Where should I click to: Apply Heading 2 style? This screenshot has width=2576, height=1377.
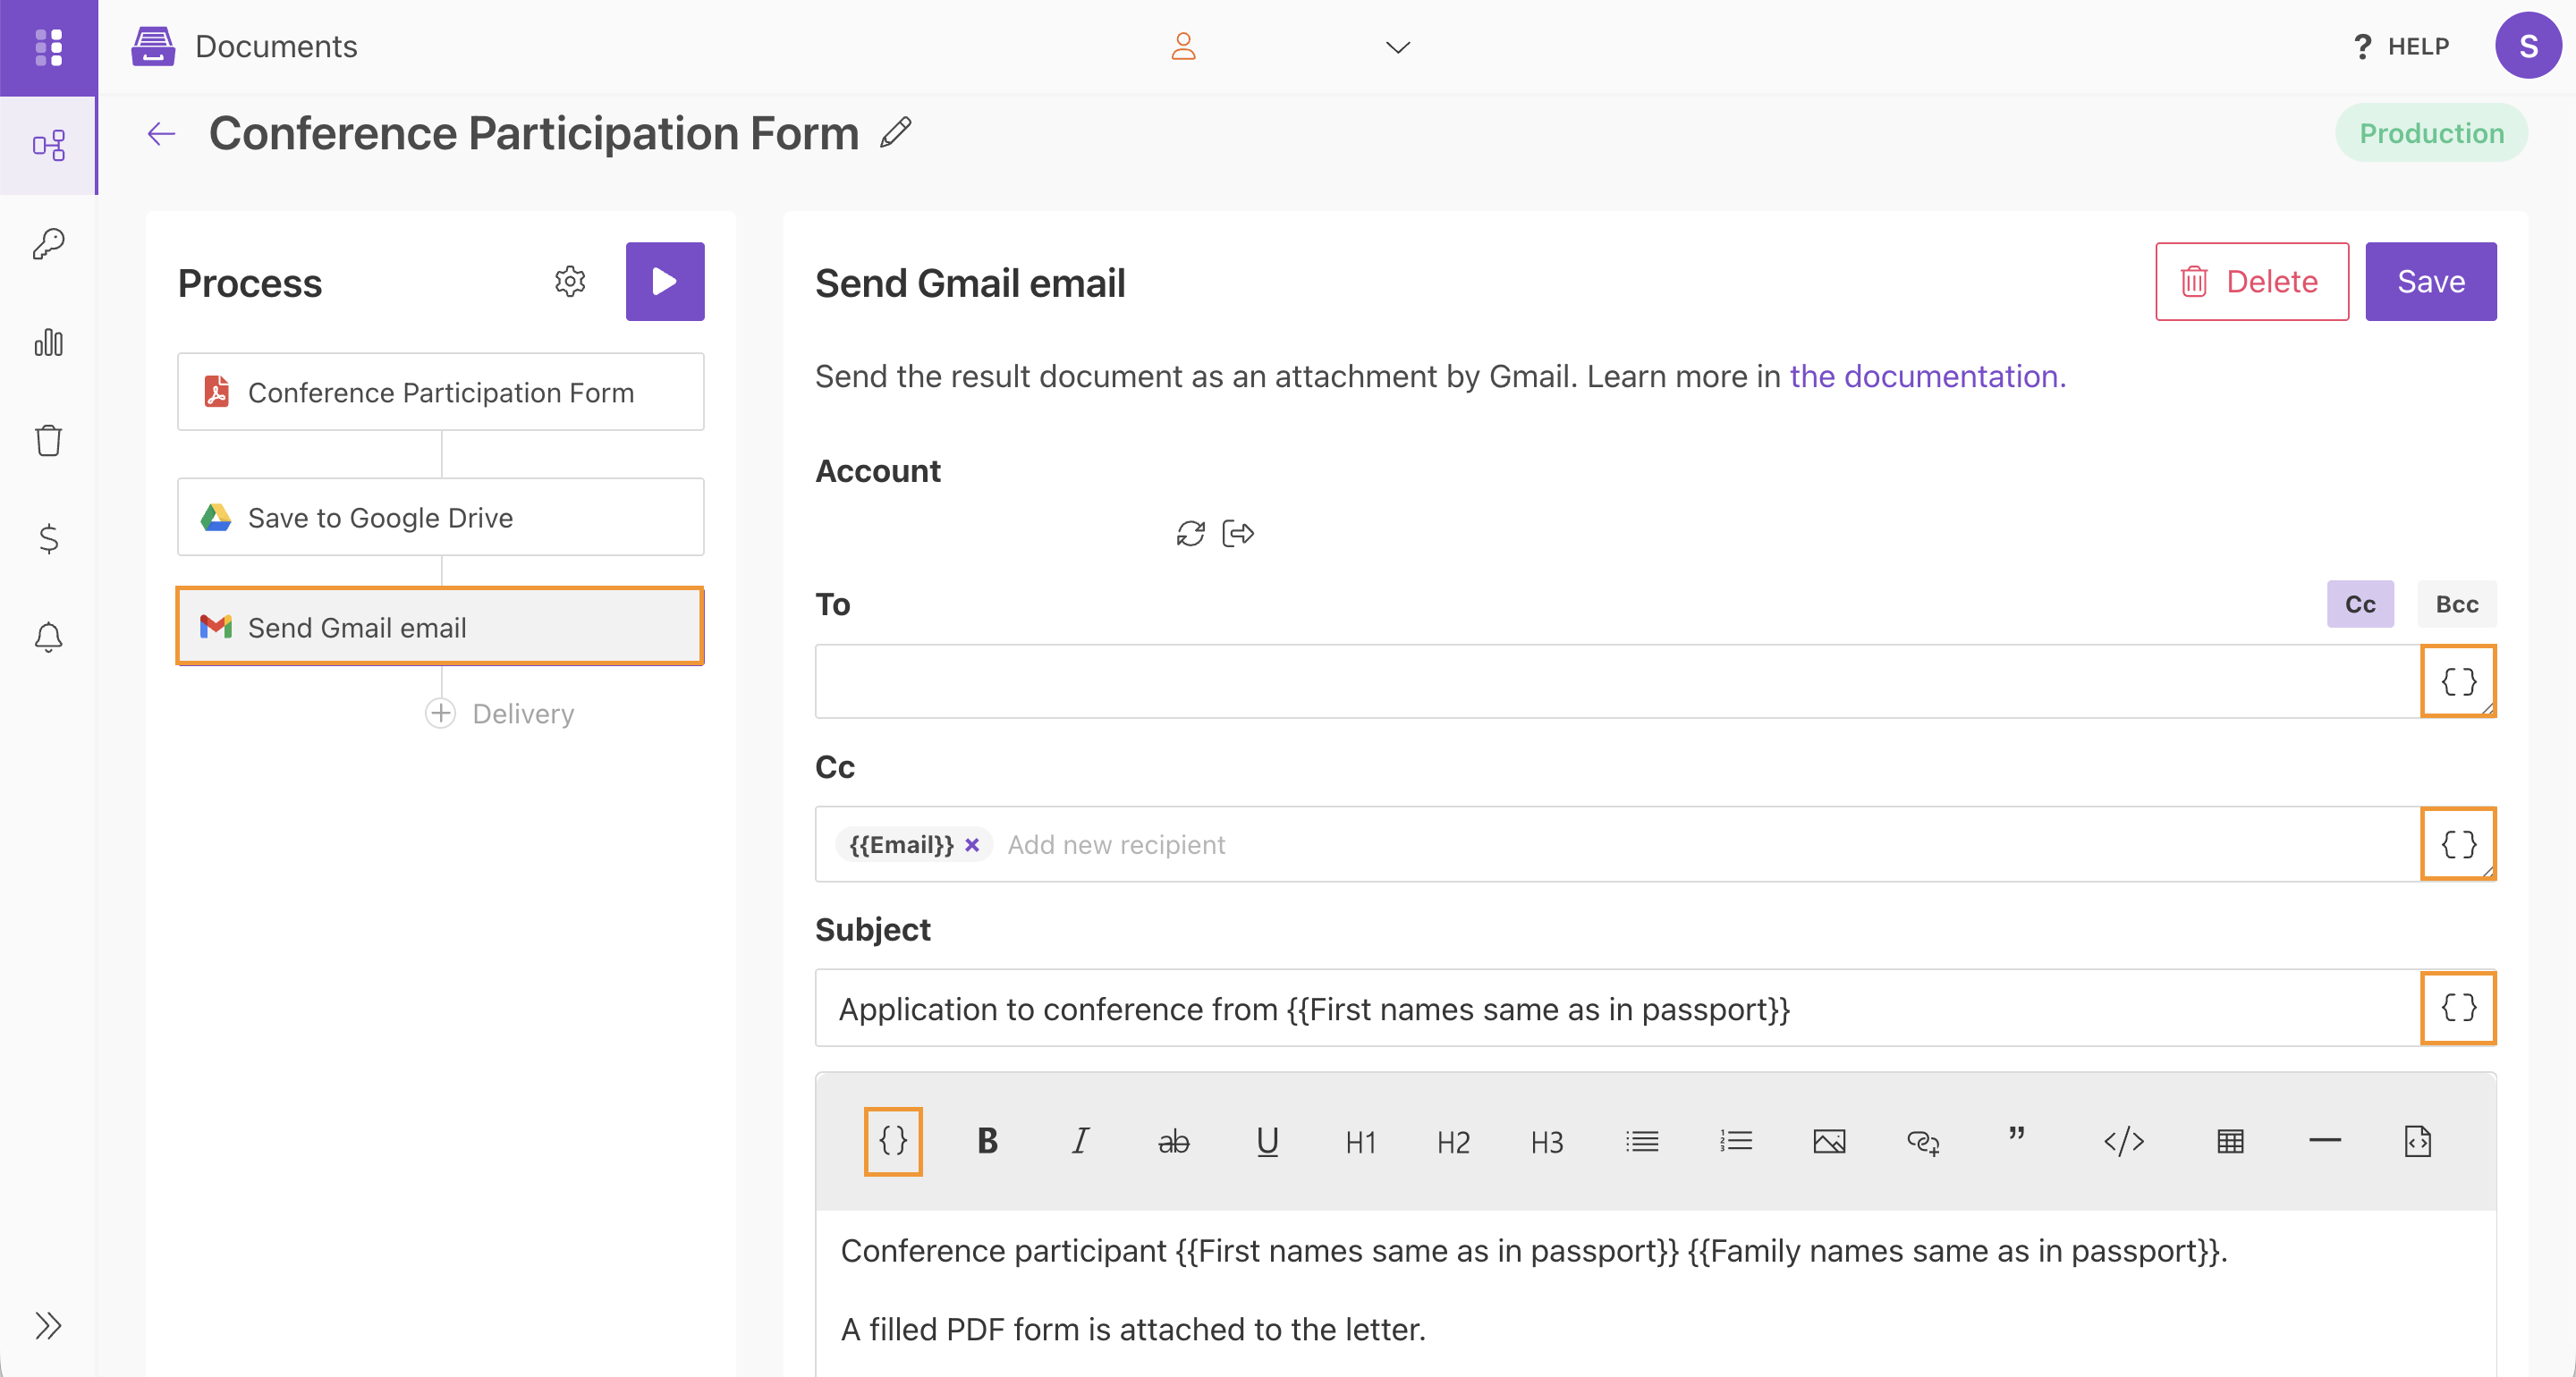1453,1141
